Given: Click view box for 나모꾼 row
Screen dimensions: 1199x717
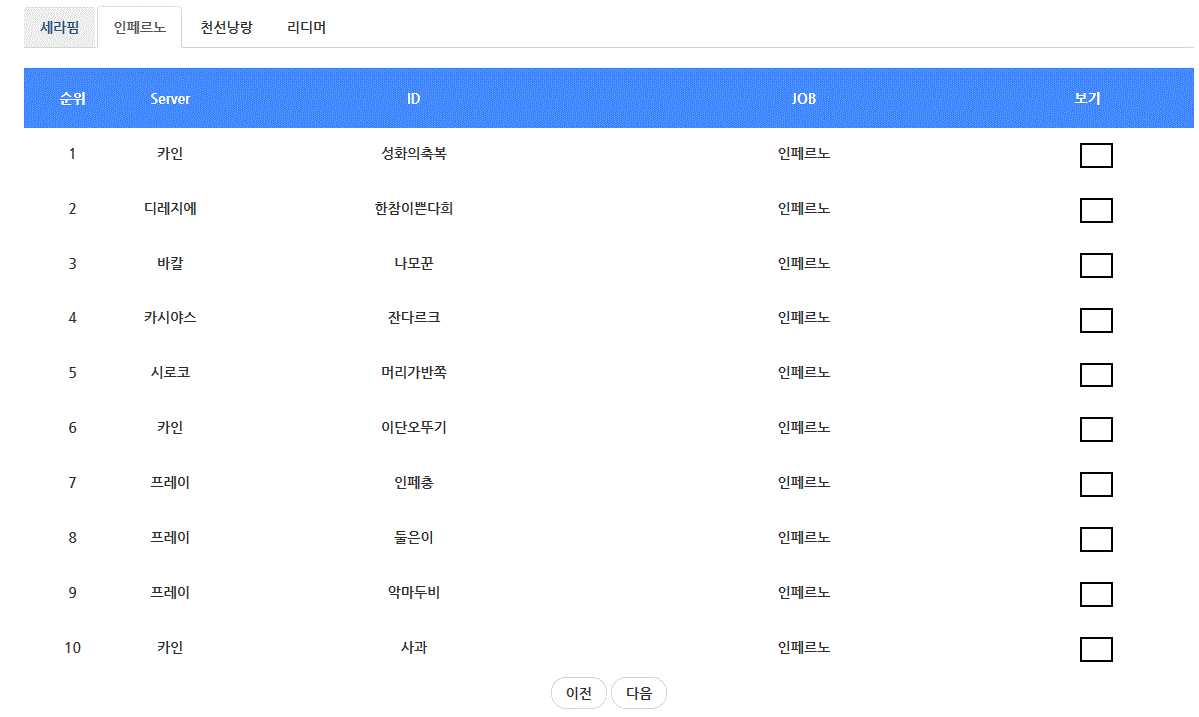Looking at the screenshot, I should pos(1096,265).
